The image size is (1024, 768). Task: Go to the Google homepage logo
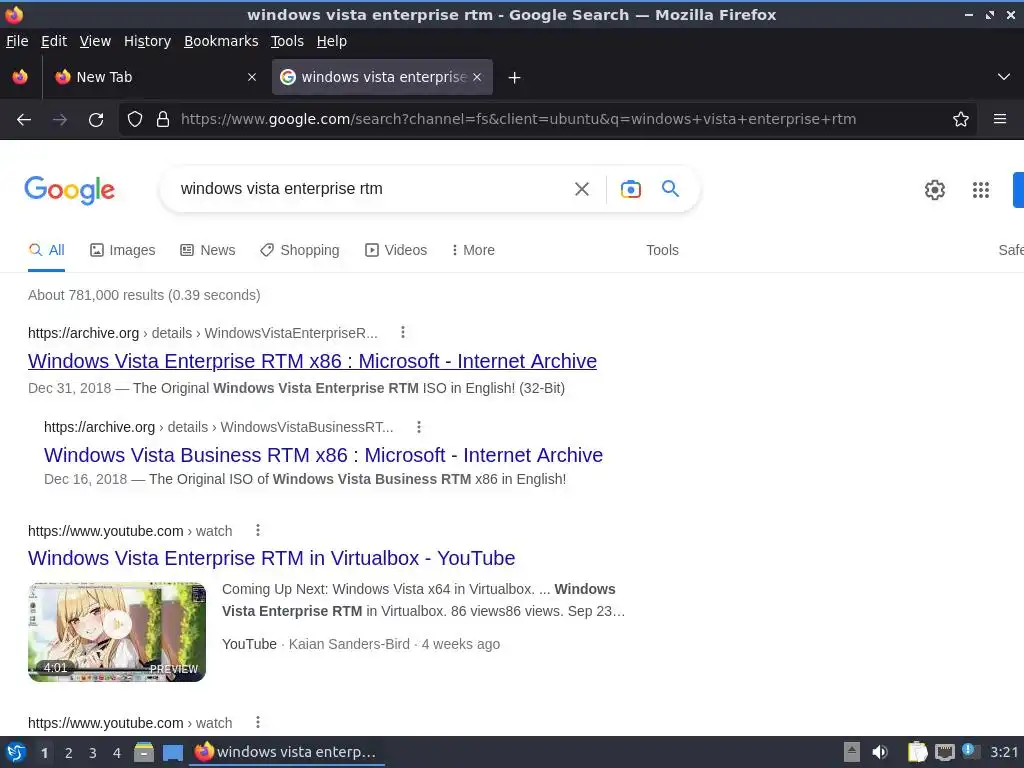click(x=69, y=190)
